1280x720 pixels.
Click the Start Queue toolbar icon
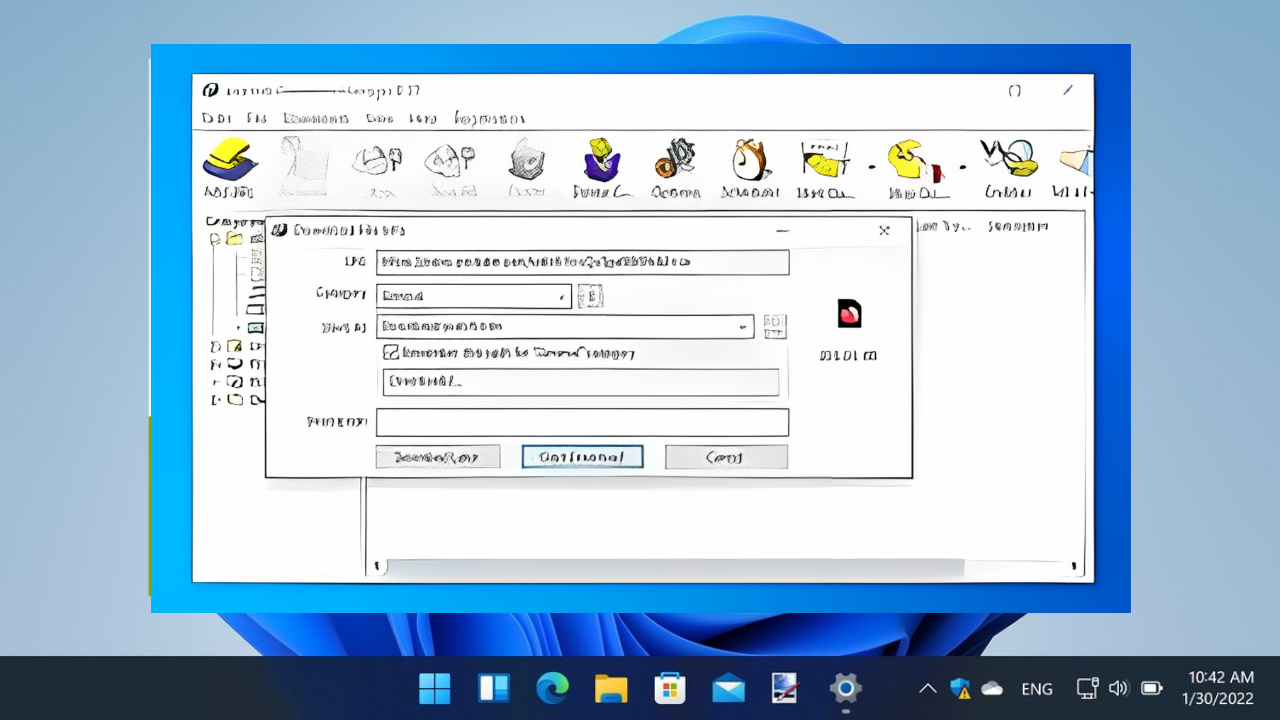tap(826, 167)
